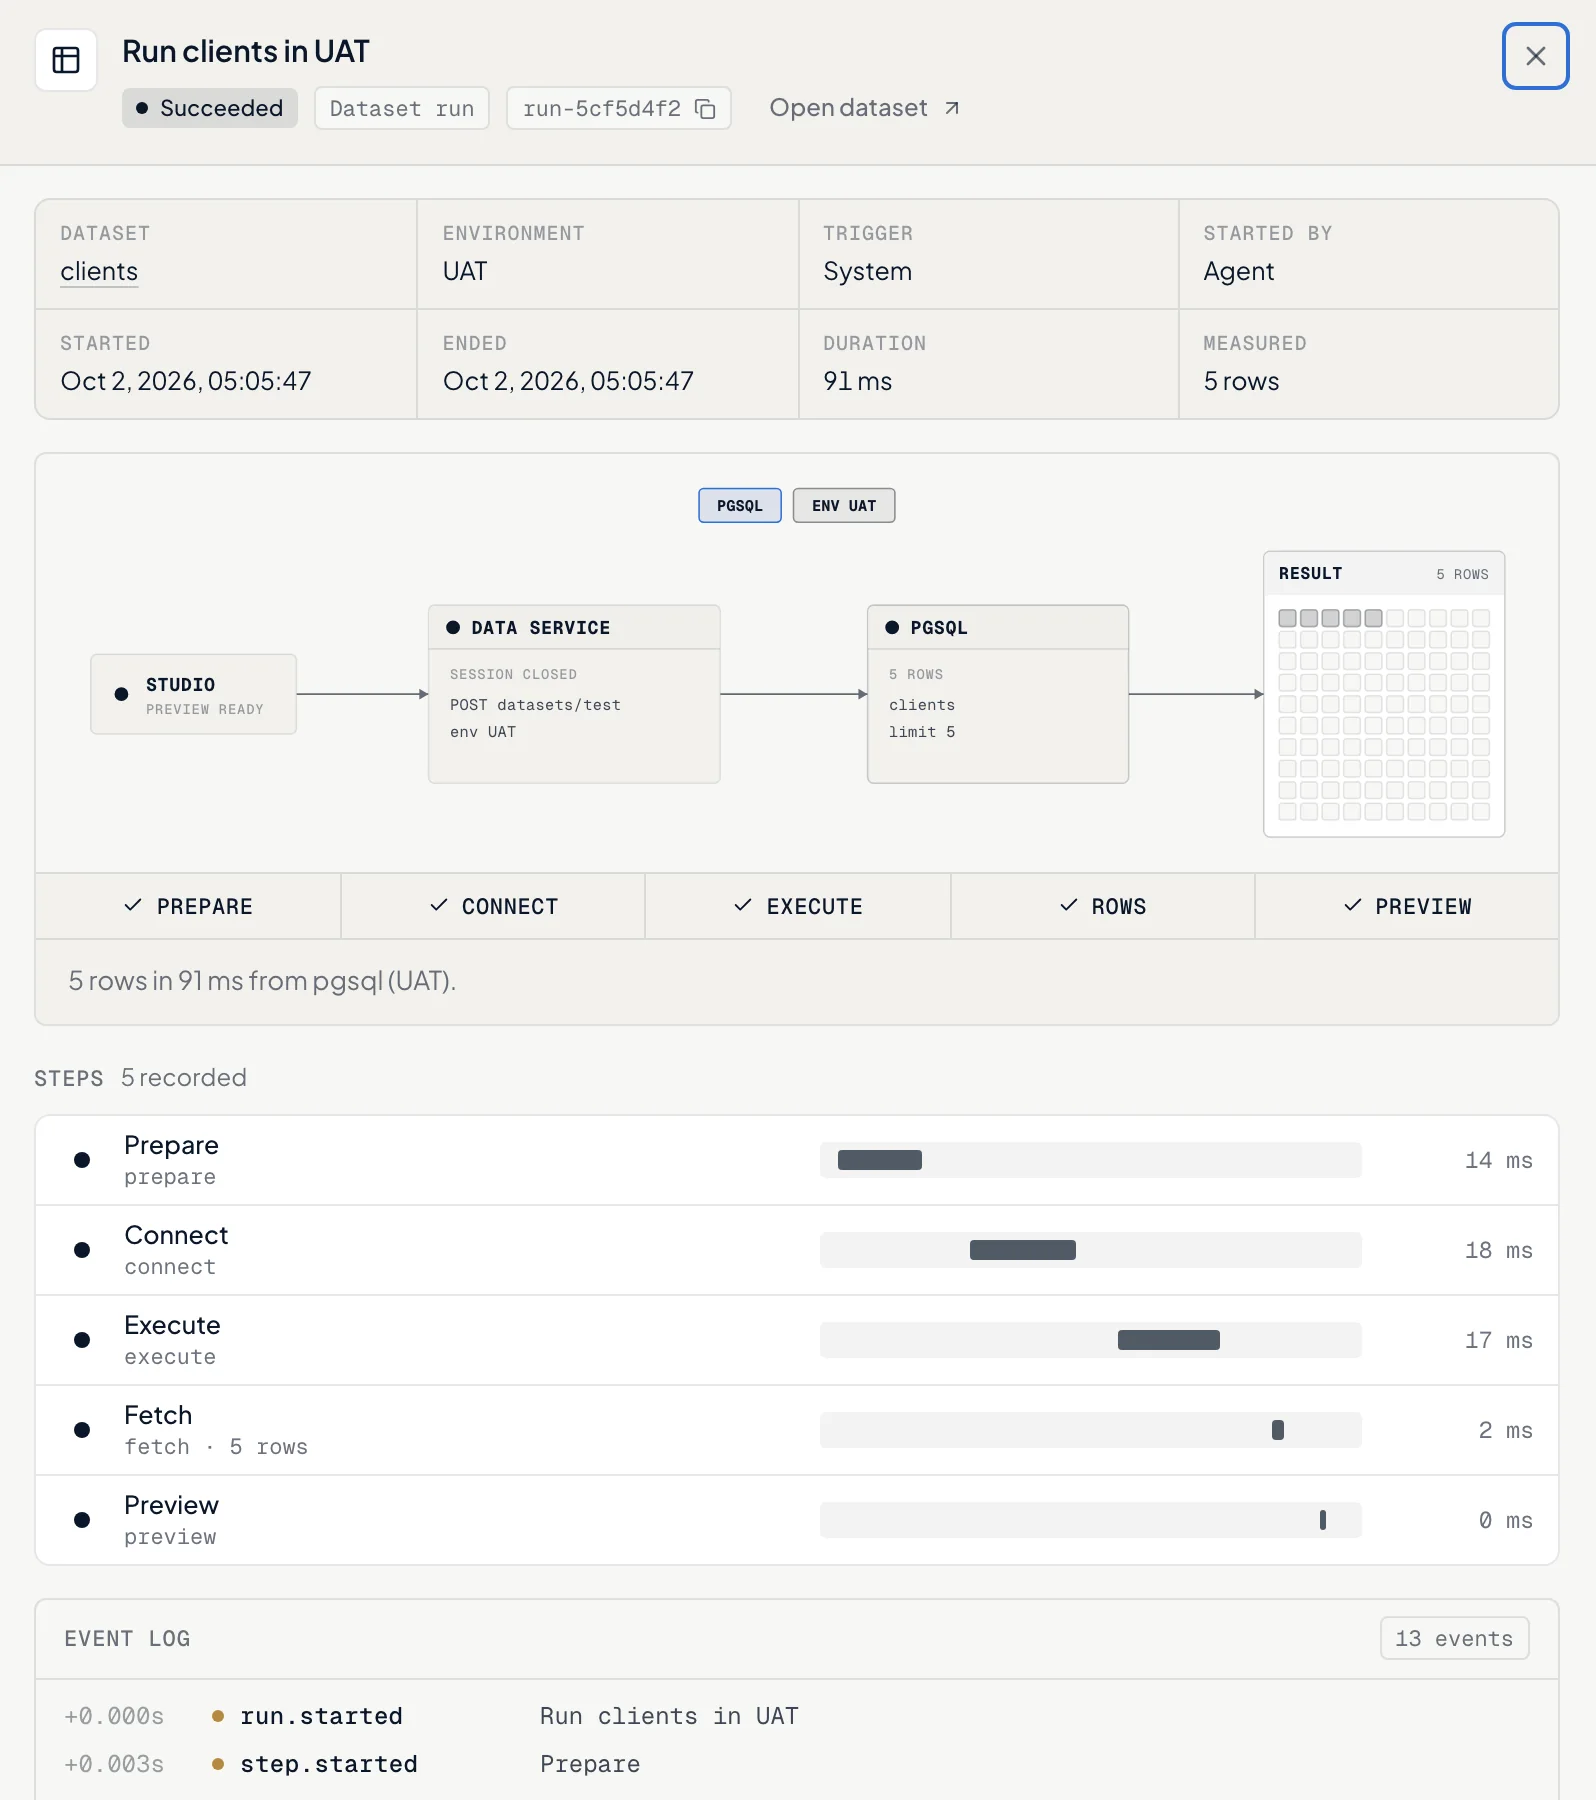Click the PGSQL node in the diagram
Screen dimensions: 1596x1800
998,694
